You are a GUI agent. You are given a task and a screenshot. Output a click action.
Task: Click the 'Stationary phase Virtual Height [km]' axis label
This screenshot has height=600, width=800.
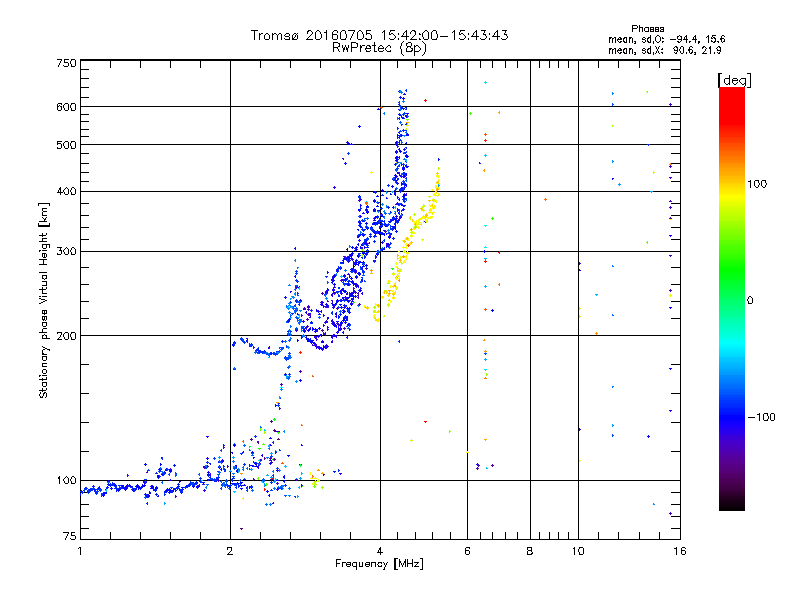43,300
